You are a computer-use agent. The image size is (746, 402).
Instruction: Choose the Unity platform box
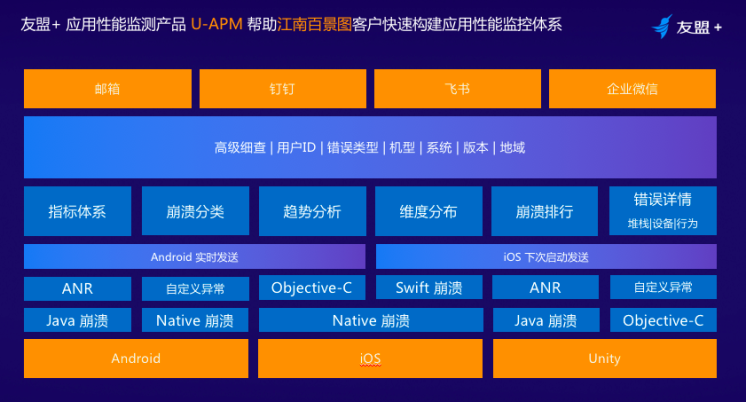coord(605,358)
